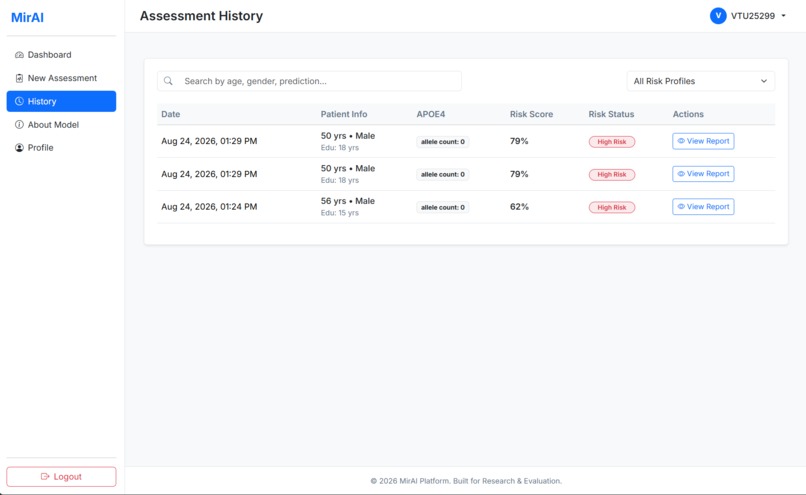Image resolution: width=806 pixels, height=495 pixels.
Task: Click the search magnifier icon
Action: pyautogui.click(x=168, y=81)
